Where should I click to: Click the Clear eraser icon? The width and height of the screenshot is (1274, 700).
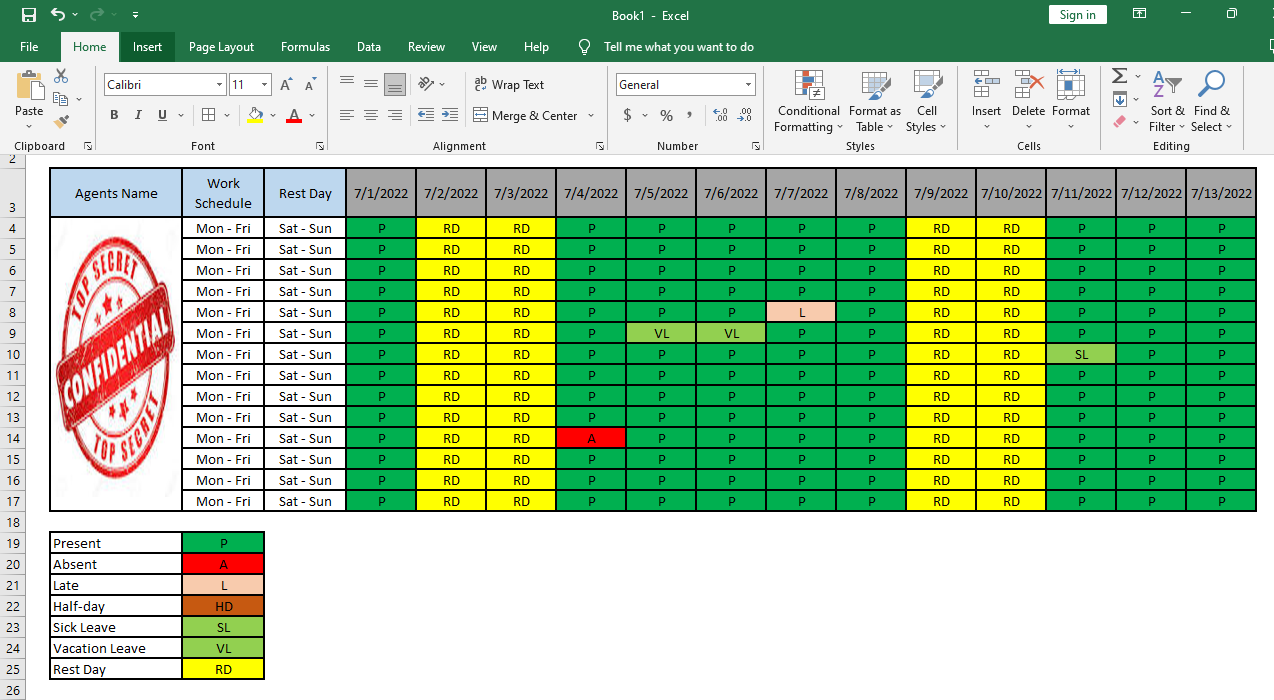(x=1120, y=122)
